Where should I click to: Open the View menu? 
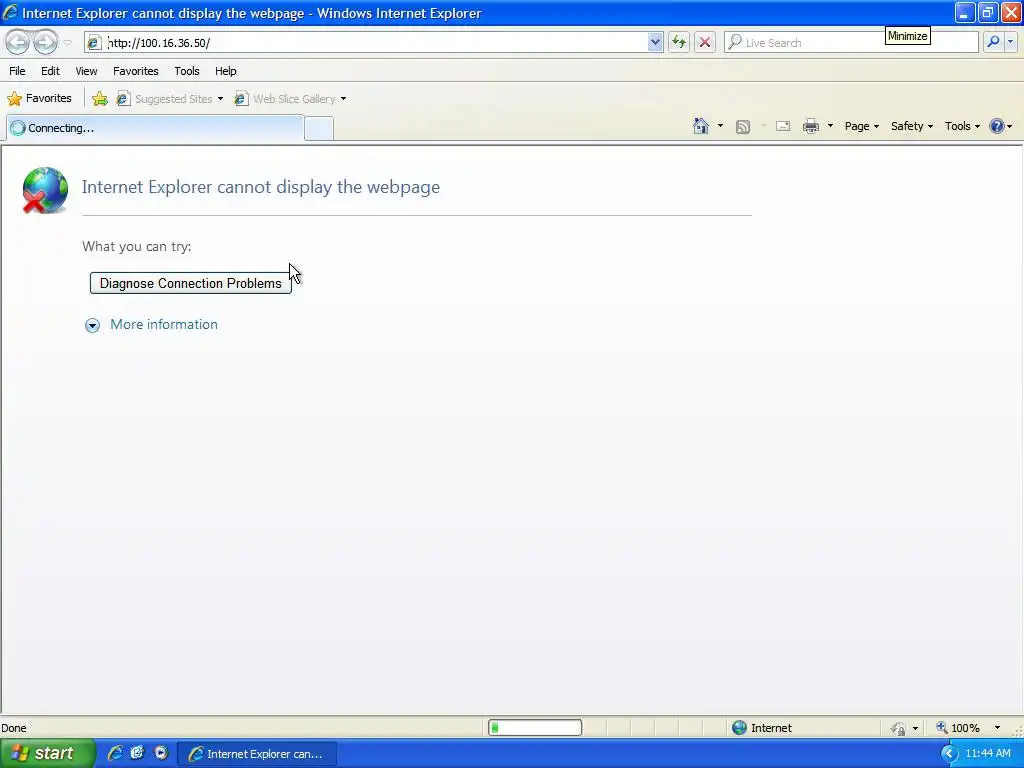(86, 71)
